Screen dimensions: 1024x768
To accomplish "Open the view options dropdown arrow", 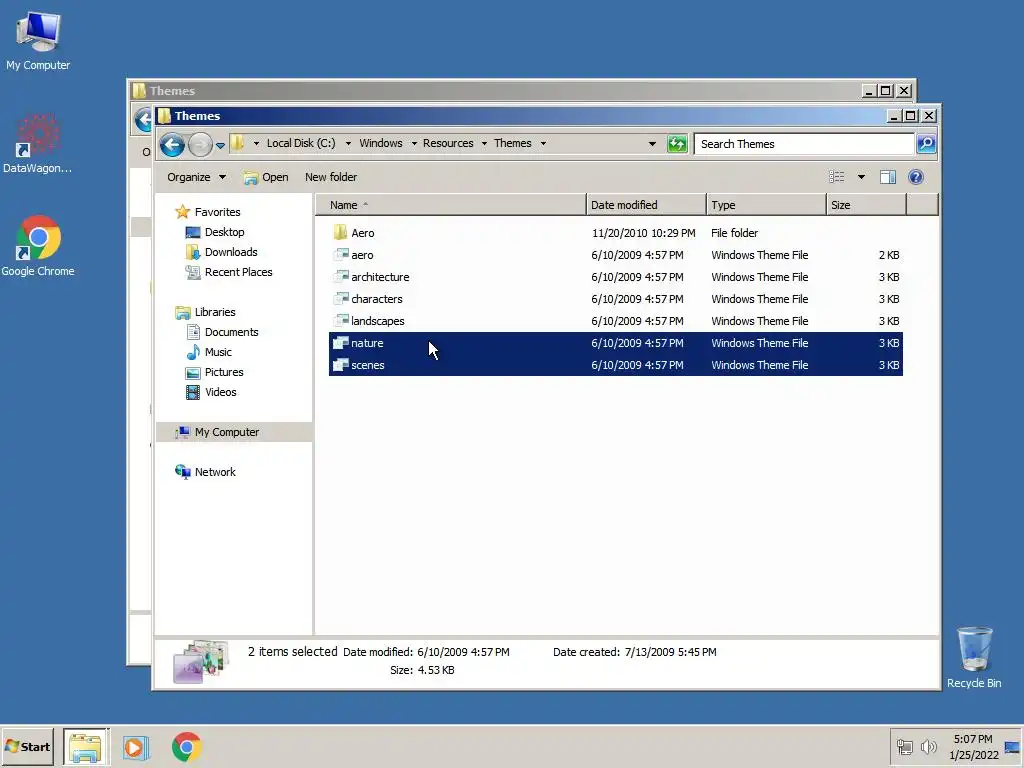I will pyautogui.click(x=861, y=177).
